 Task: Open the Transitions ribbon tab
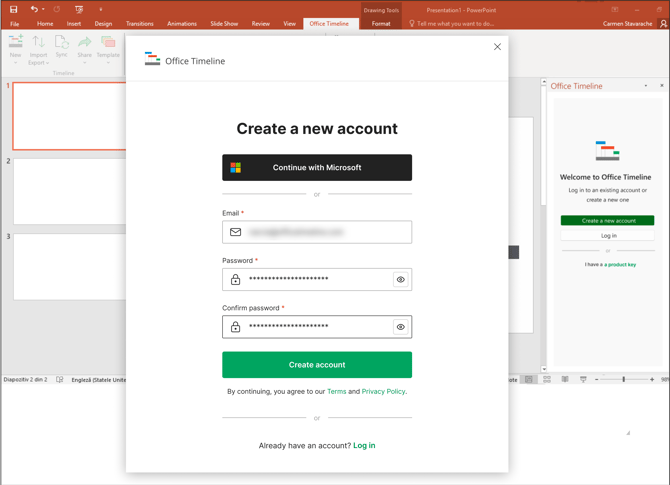coord(139,23)
